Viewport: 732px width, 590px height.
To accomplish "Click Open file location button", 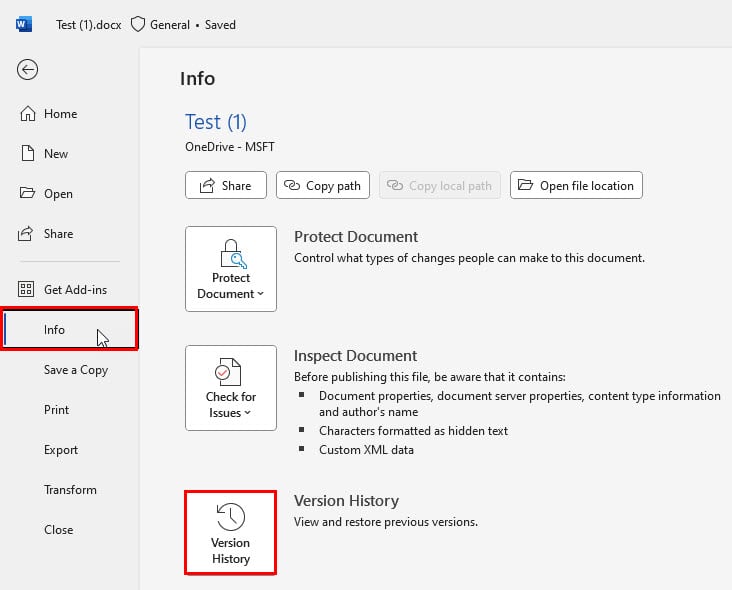I will (x=576, y=185).
